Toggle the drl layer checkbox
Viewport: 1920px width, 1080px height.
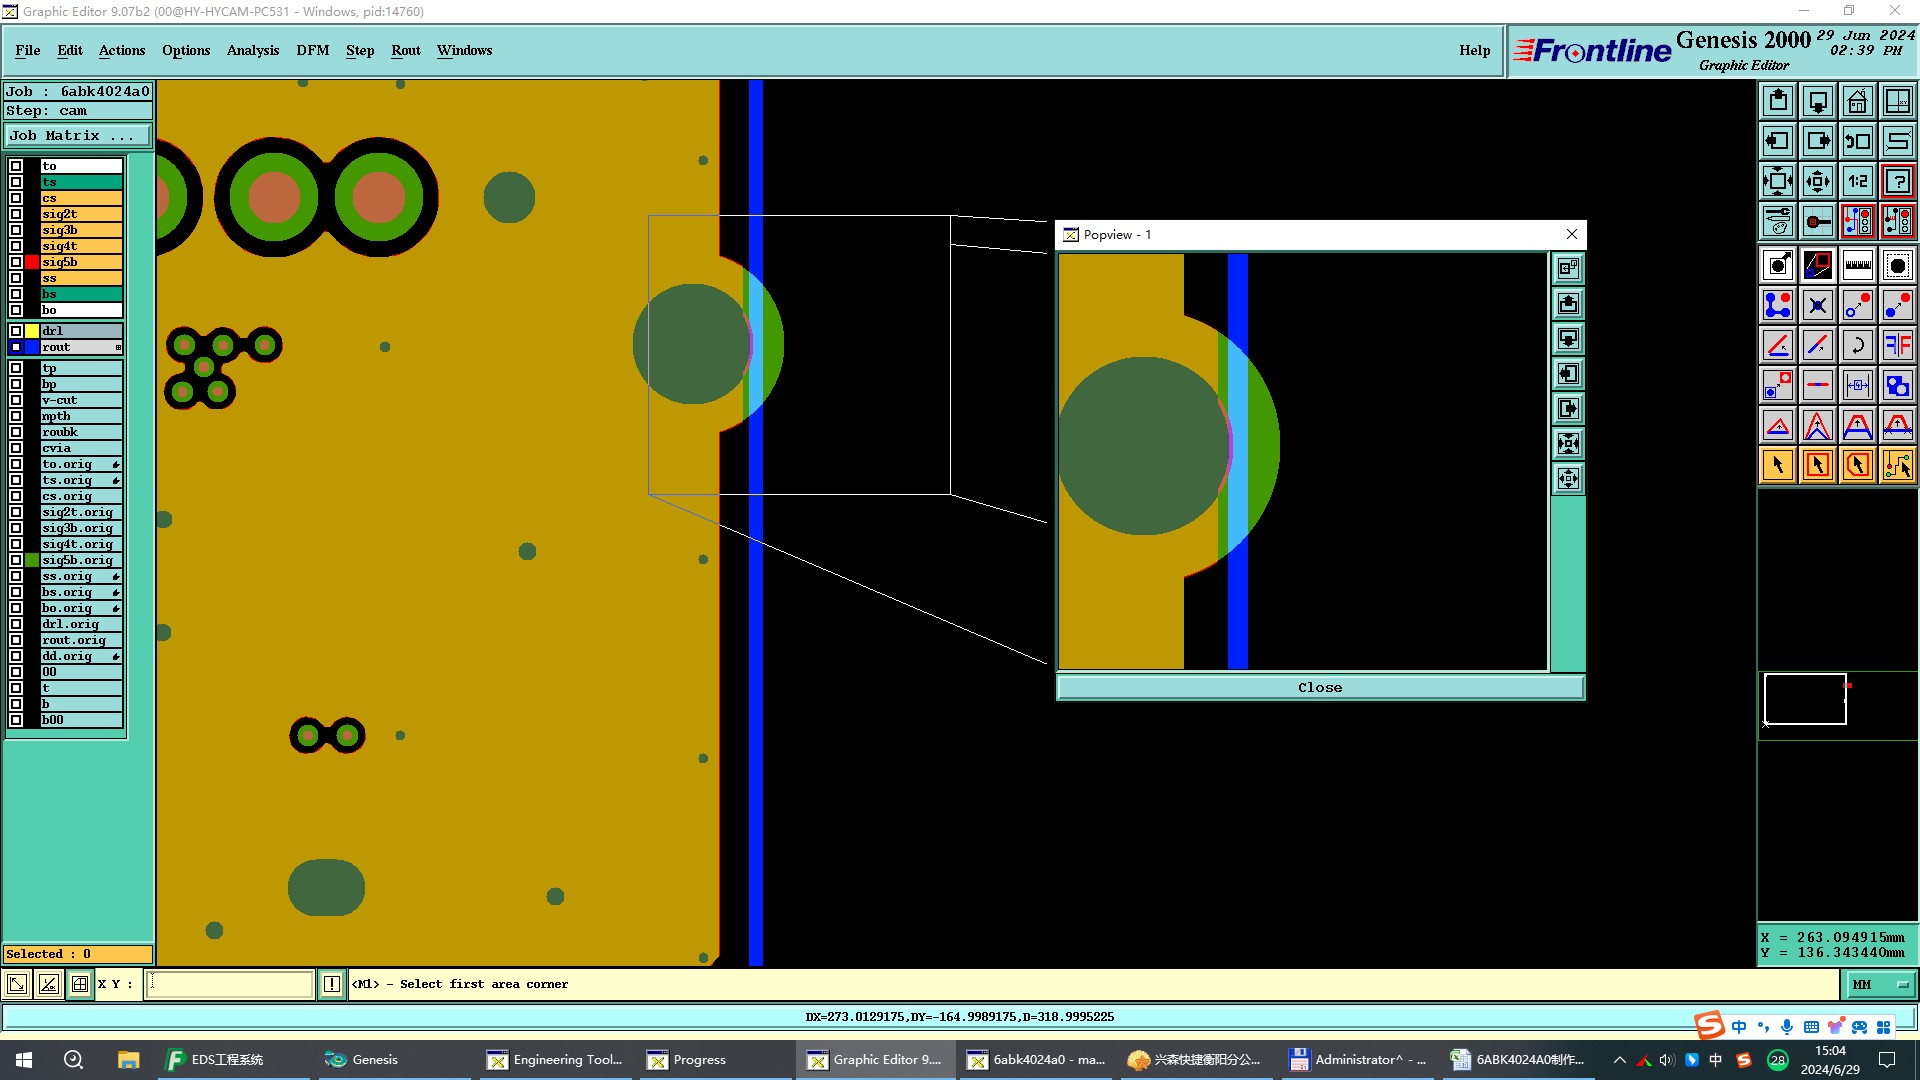click(x=16, y=331)
